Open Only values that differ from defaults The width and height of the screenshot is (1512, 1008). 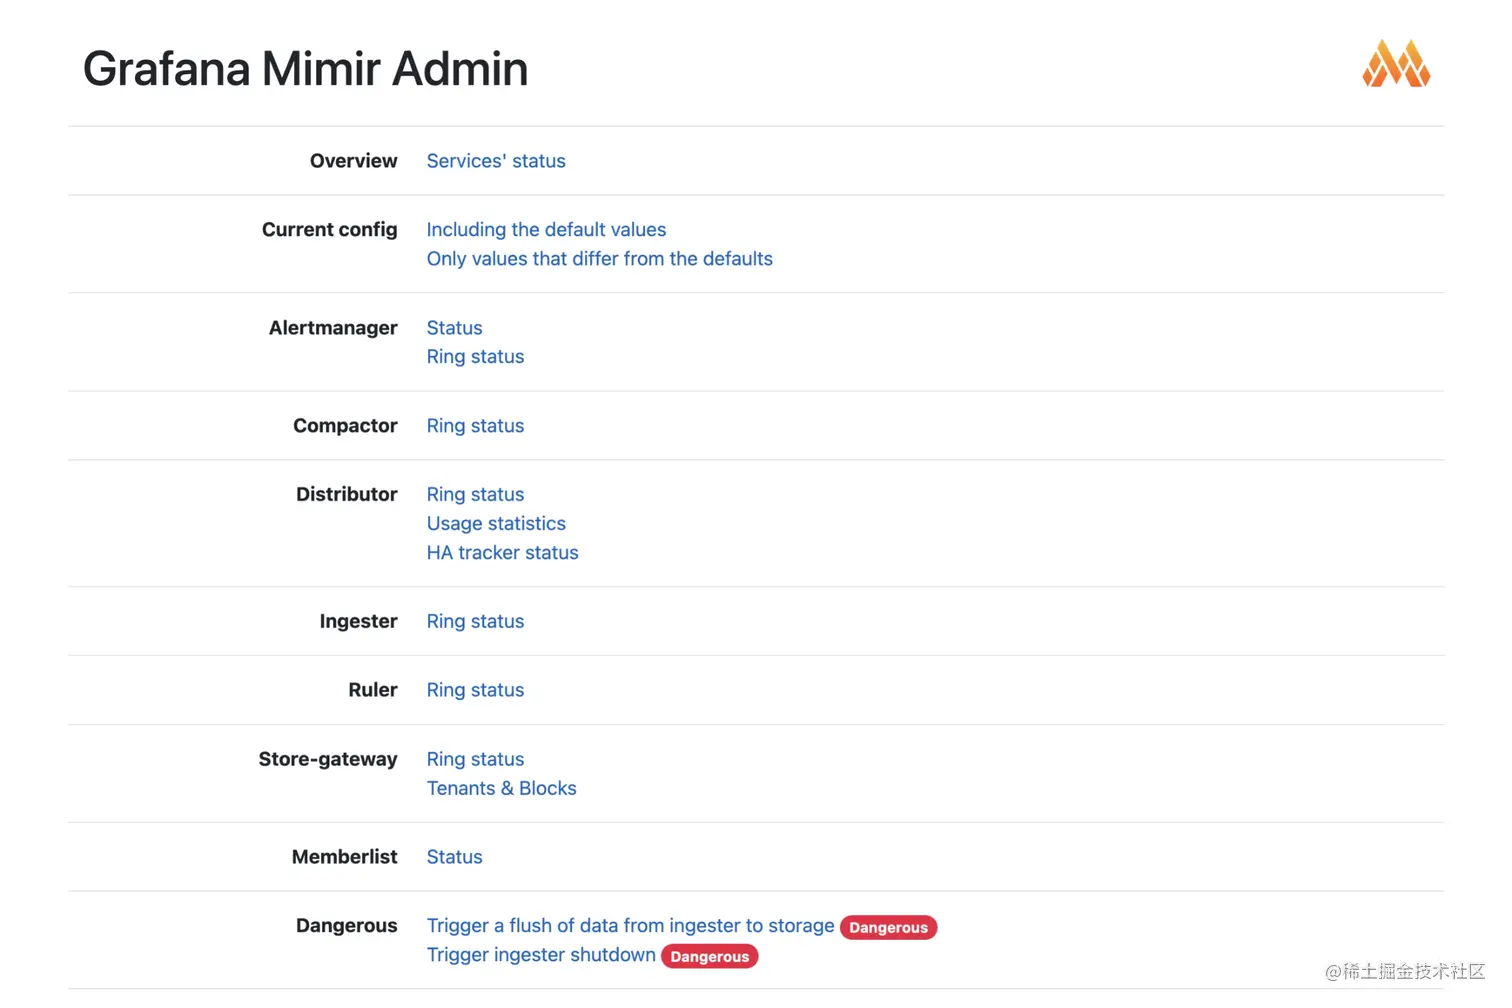pos(600,259)
